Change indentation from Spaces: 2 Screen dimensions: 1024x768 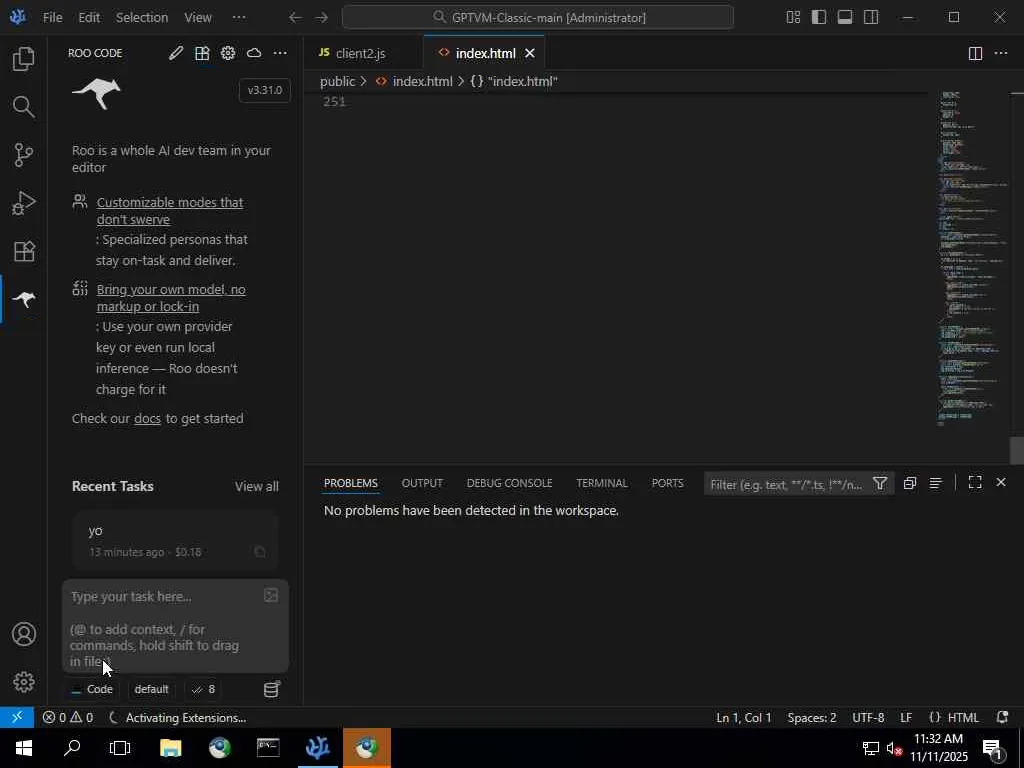pos(812,718)
